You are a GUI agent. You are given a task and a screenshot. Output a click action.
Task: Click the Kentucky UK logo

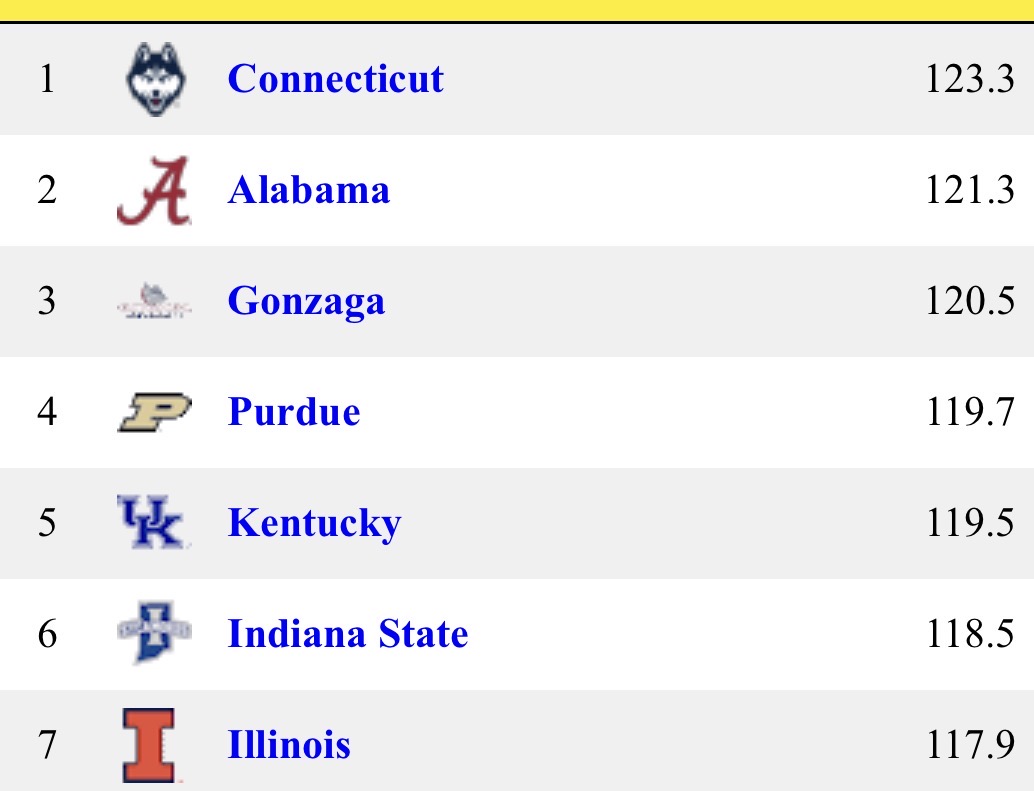(x=151, y=523)
